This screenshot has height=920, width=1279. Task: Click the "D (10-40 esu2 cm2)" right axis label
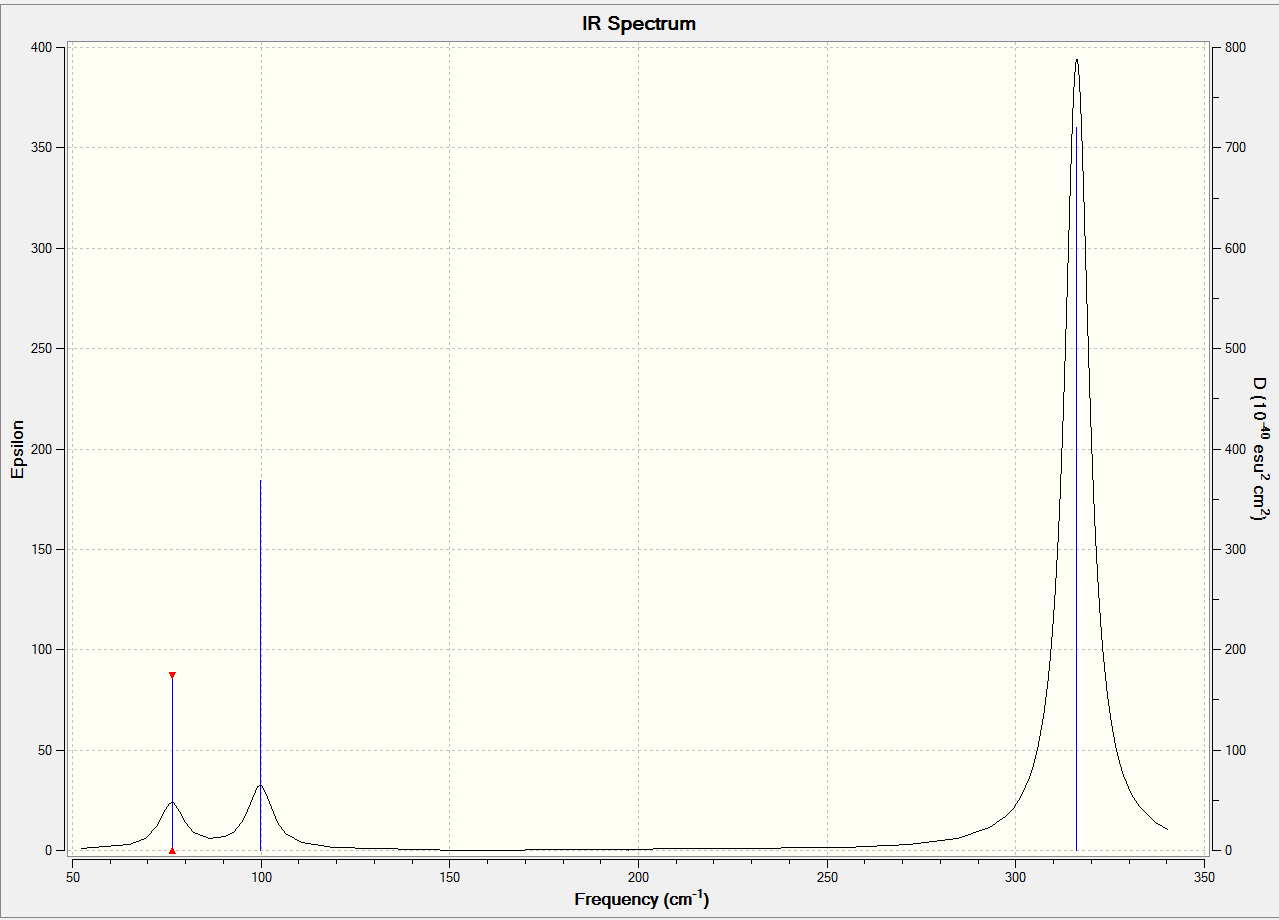1260,449
